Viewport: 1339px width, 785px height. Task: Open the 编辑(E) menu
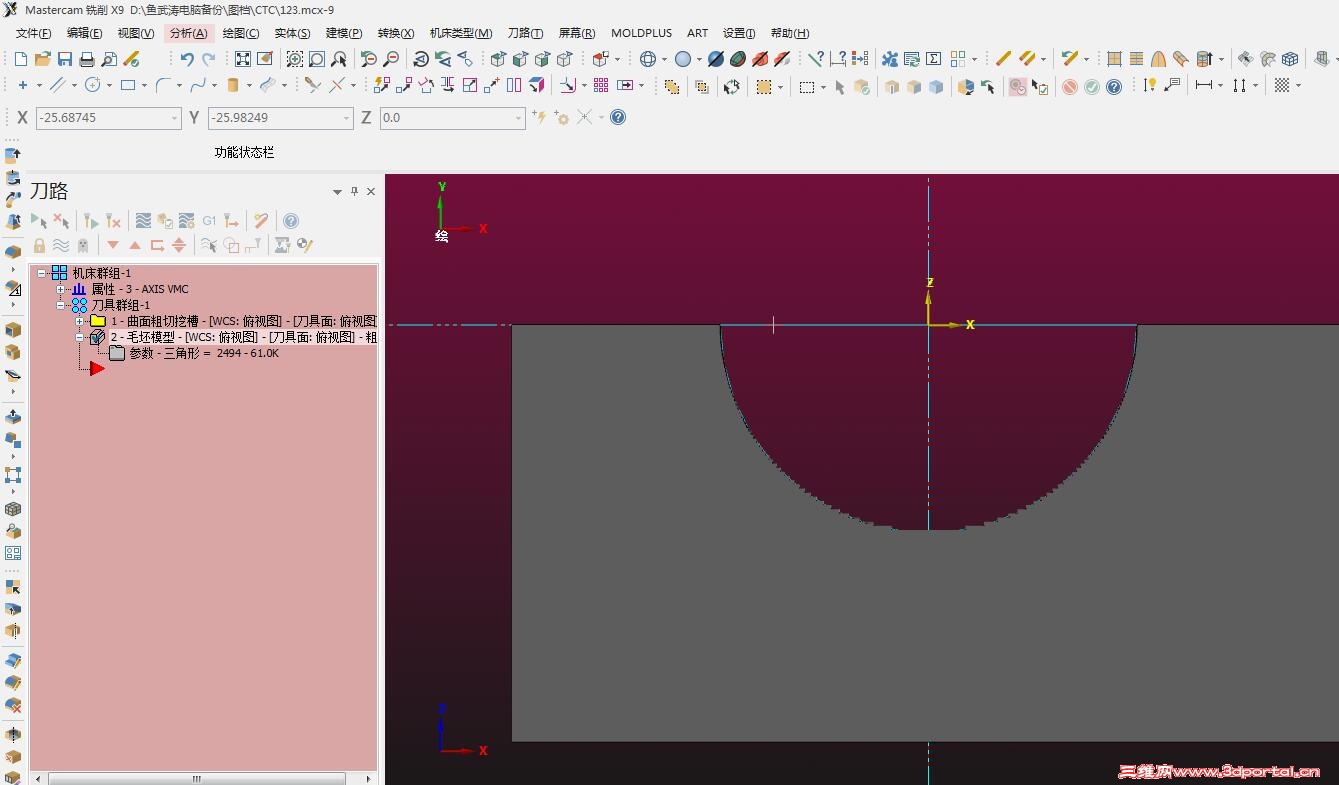coord(85,33)
